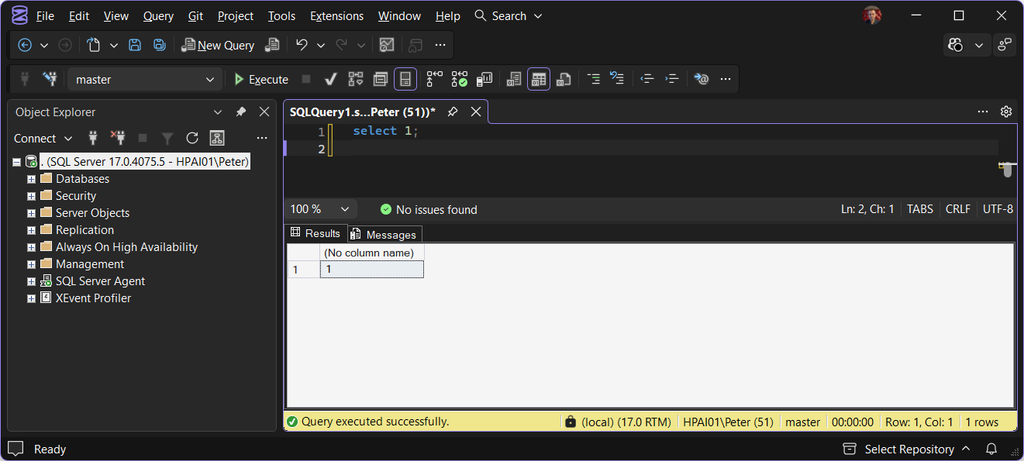Save the query with the single-disk Save icon
Viewport: 1024px width, 461px height.
coord(135,45)
